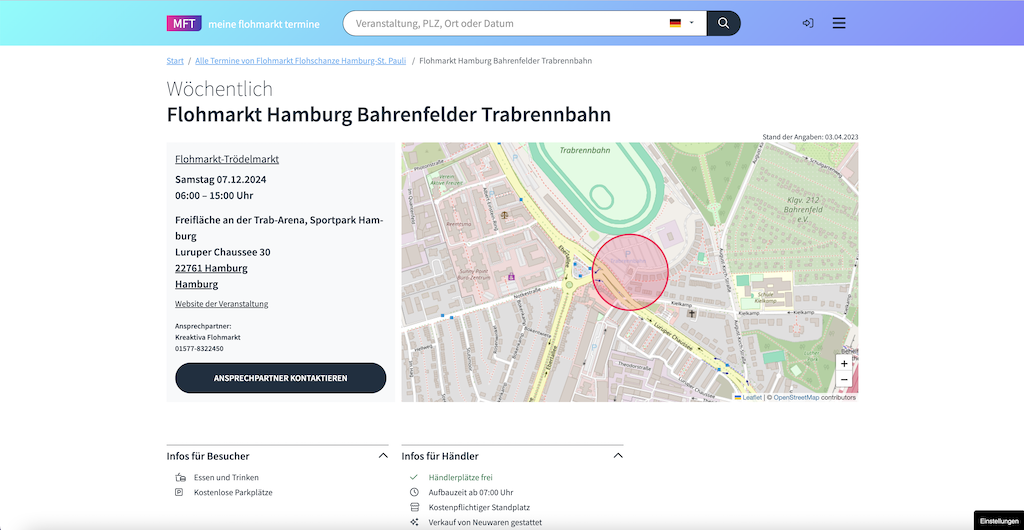Collapse the Infos für Händler section
The width and height of the screenshot is (1024, 530).
[x=618, y=456]
